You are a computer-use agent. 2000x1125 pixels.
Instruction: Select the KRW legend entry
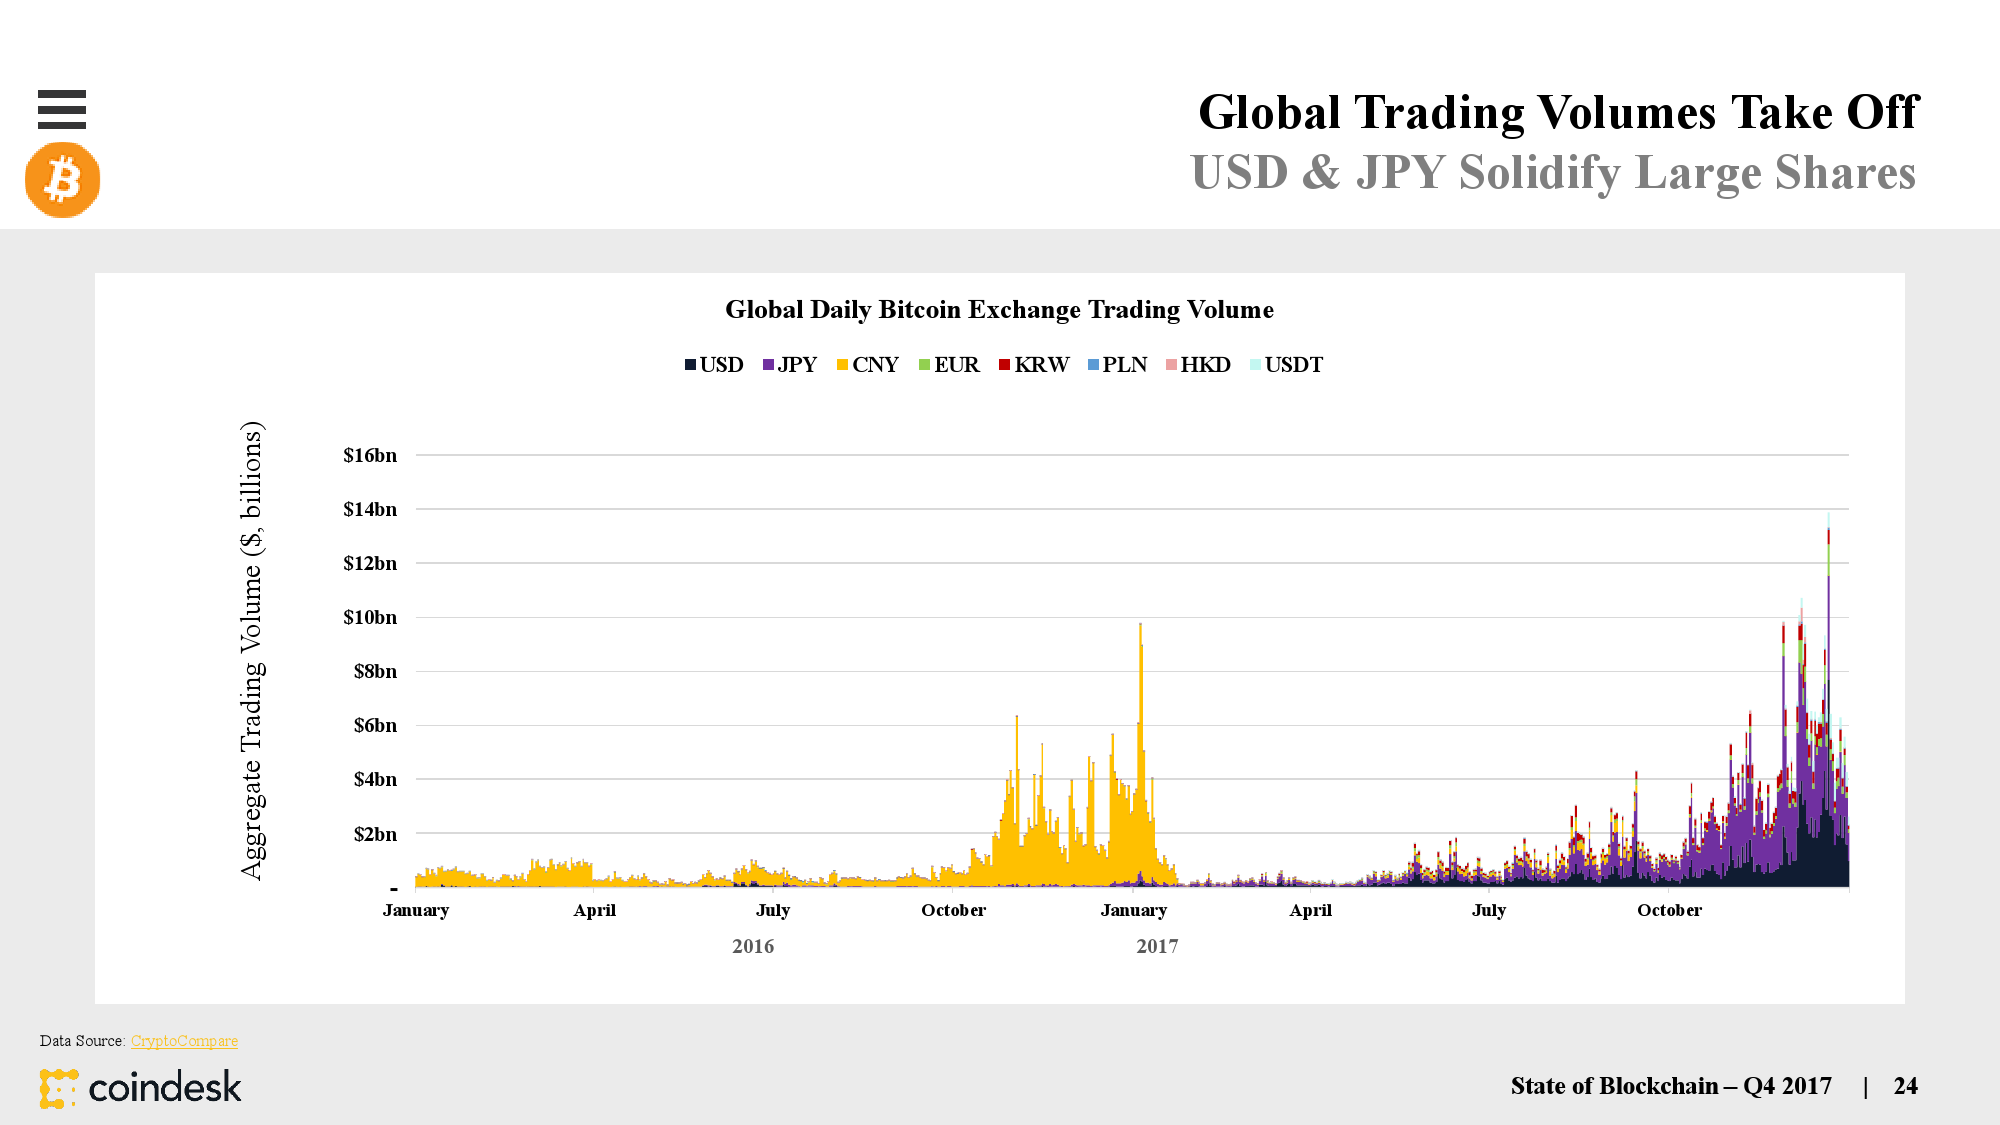point(1040,365)
